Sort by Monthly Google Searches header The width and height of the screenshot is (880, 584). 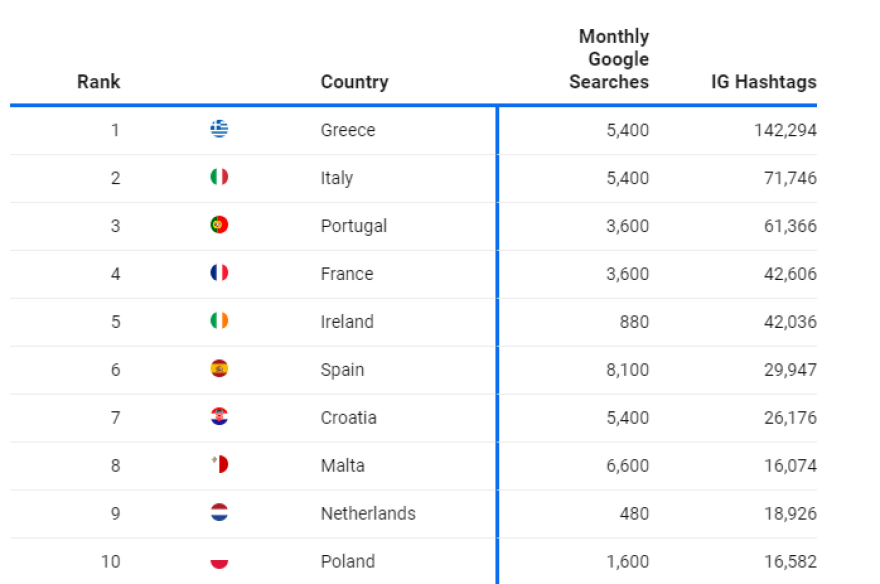coord(610,60)
